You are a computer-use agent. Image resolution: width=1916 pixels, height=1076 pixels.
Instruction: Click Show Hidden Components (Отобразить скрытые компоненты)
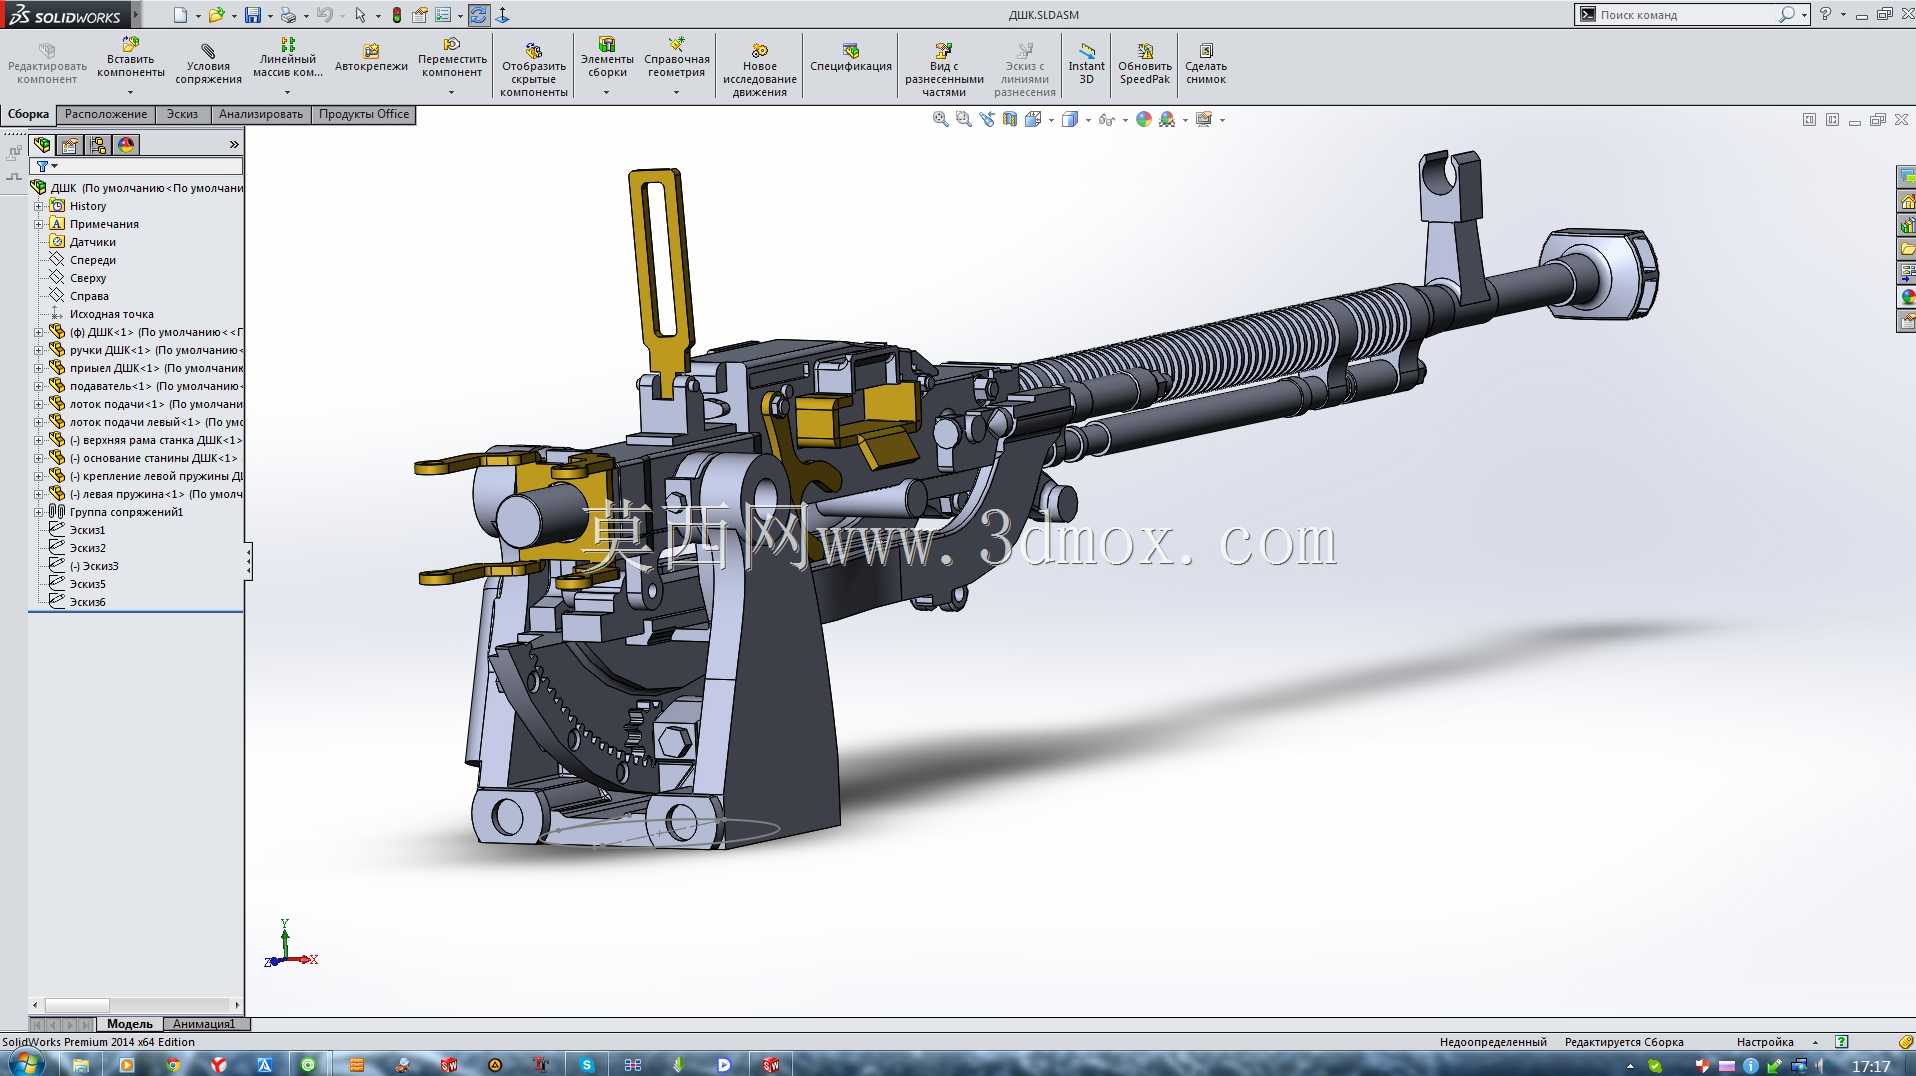pyautogui.click(x=534, y=70)
